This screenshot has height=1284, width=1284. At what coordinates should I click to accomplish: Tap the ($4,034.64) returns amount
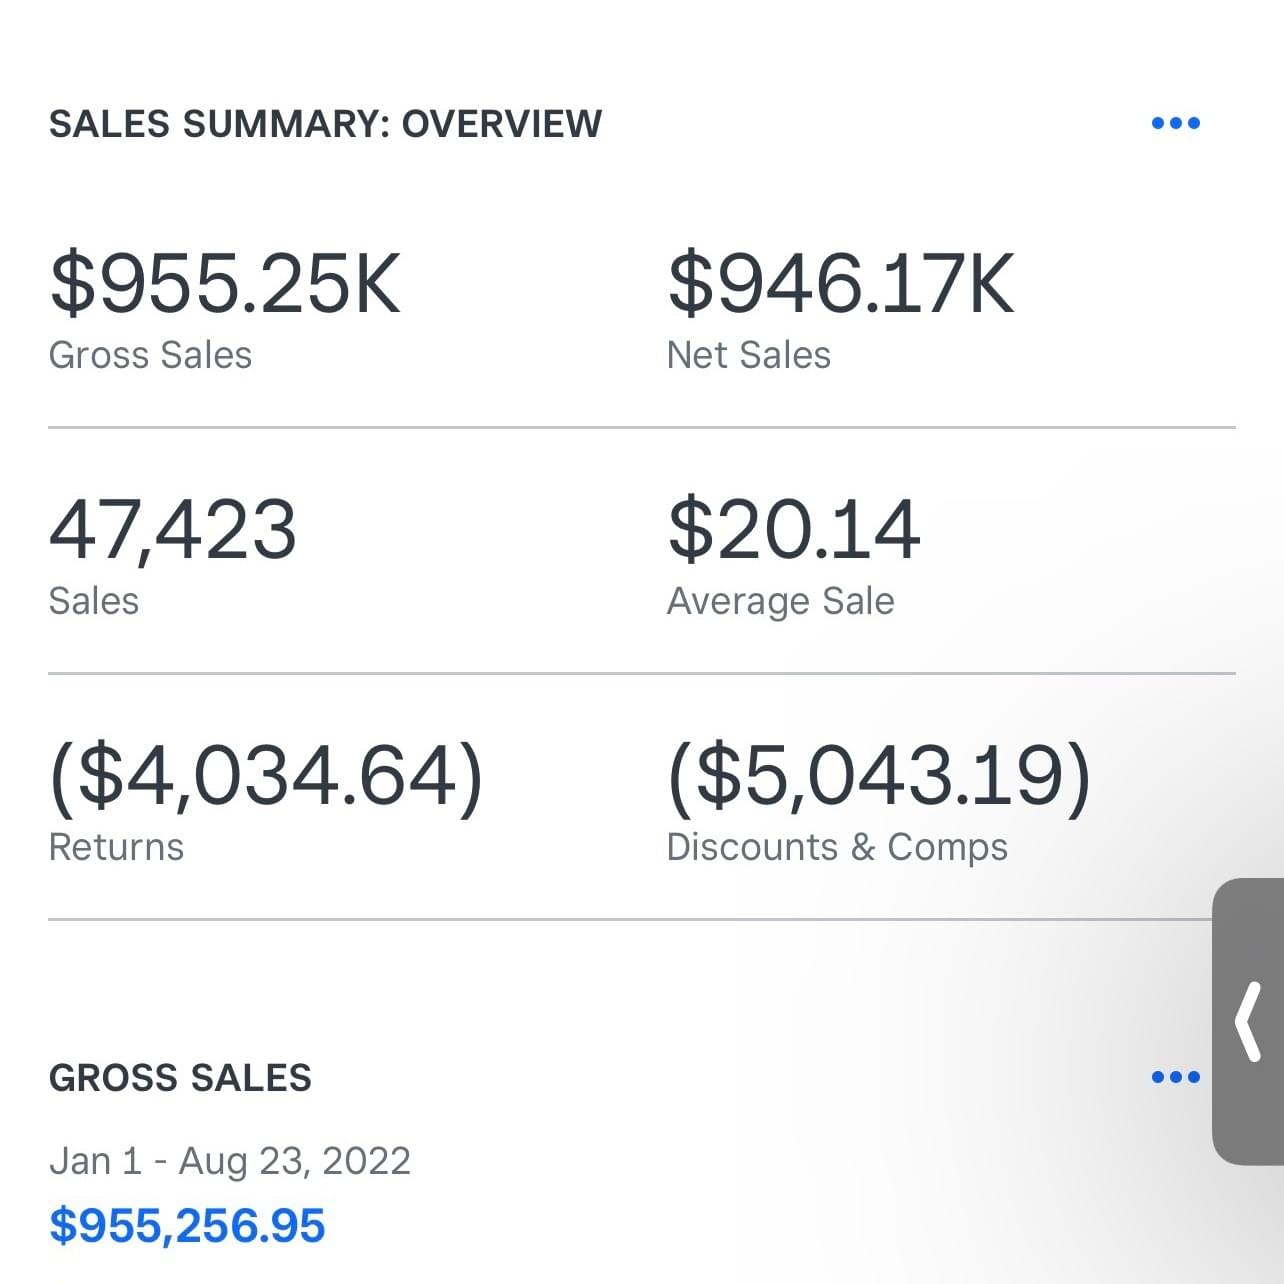(x=266, y=776)
